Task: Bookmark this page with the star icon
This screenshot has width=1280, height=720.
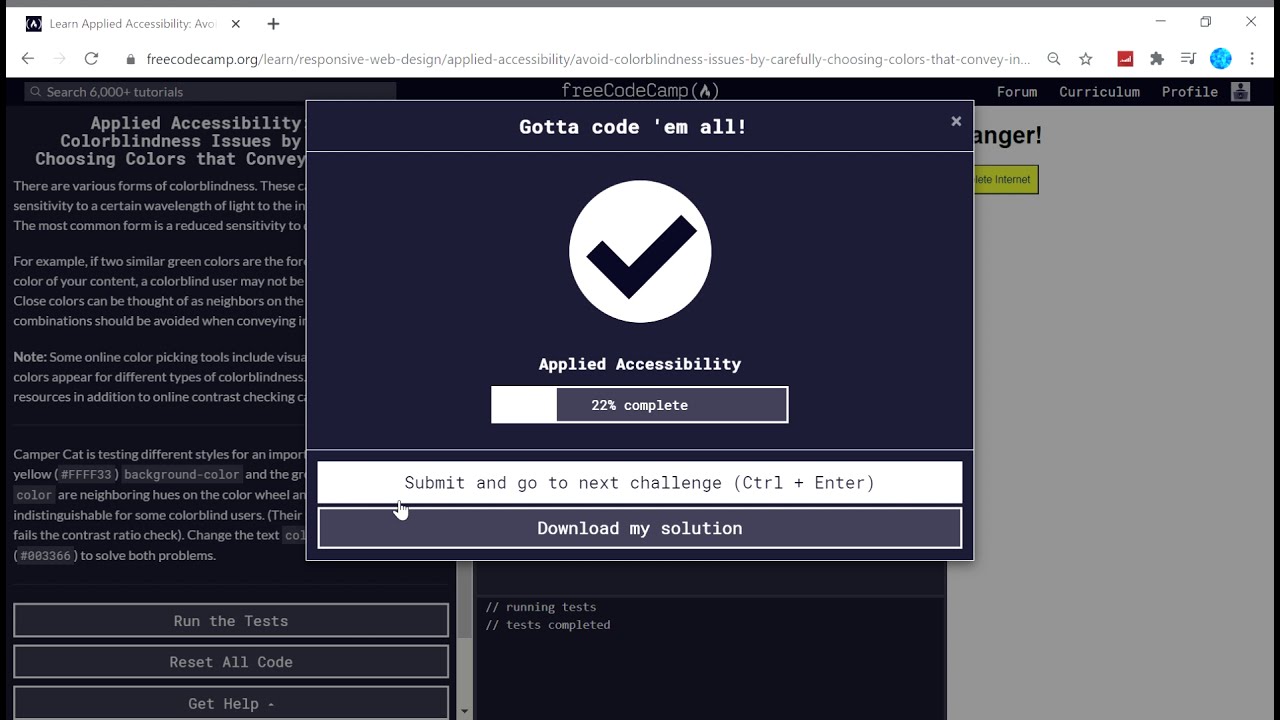Action: [1086, 59]
